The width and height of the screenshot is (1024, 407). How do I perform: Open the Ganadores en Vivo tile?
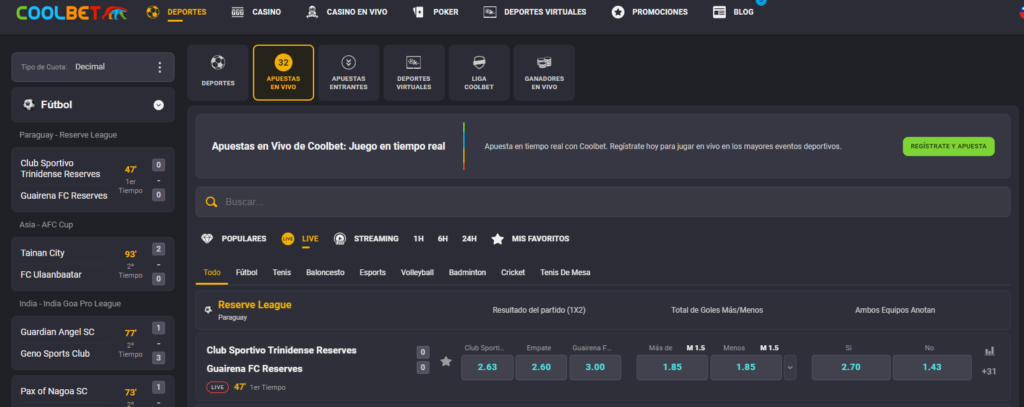544,73
